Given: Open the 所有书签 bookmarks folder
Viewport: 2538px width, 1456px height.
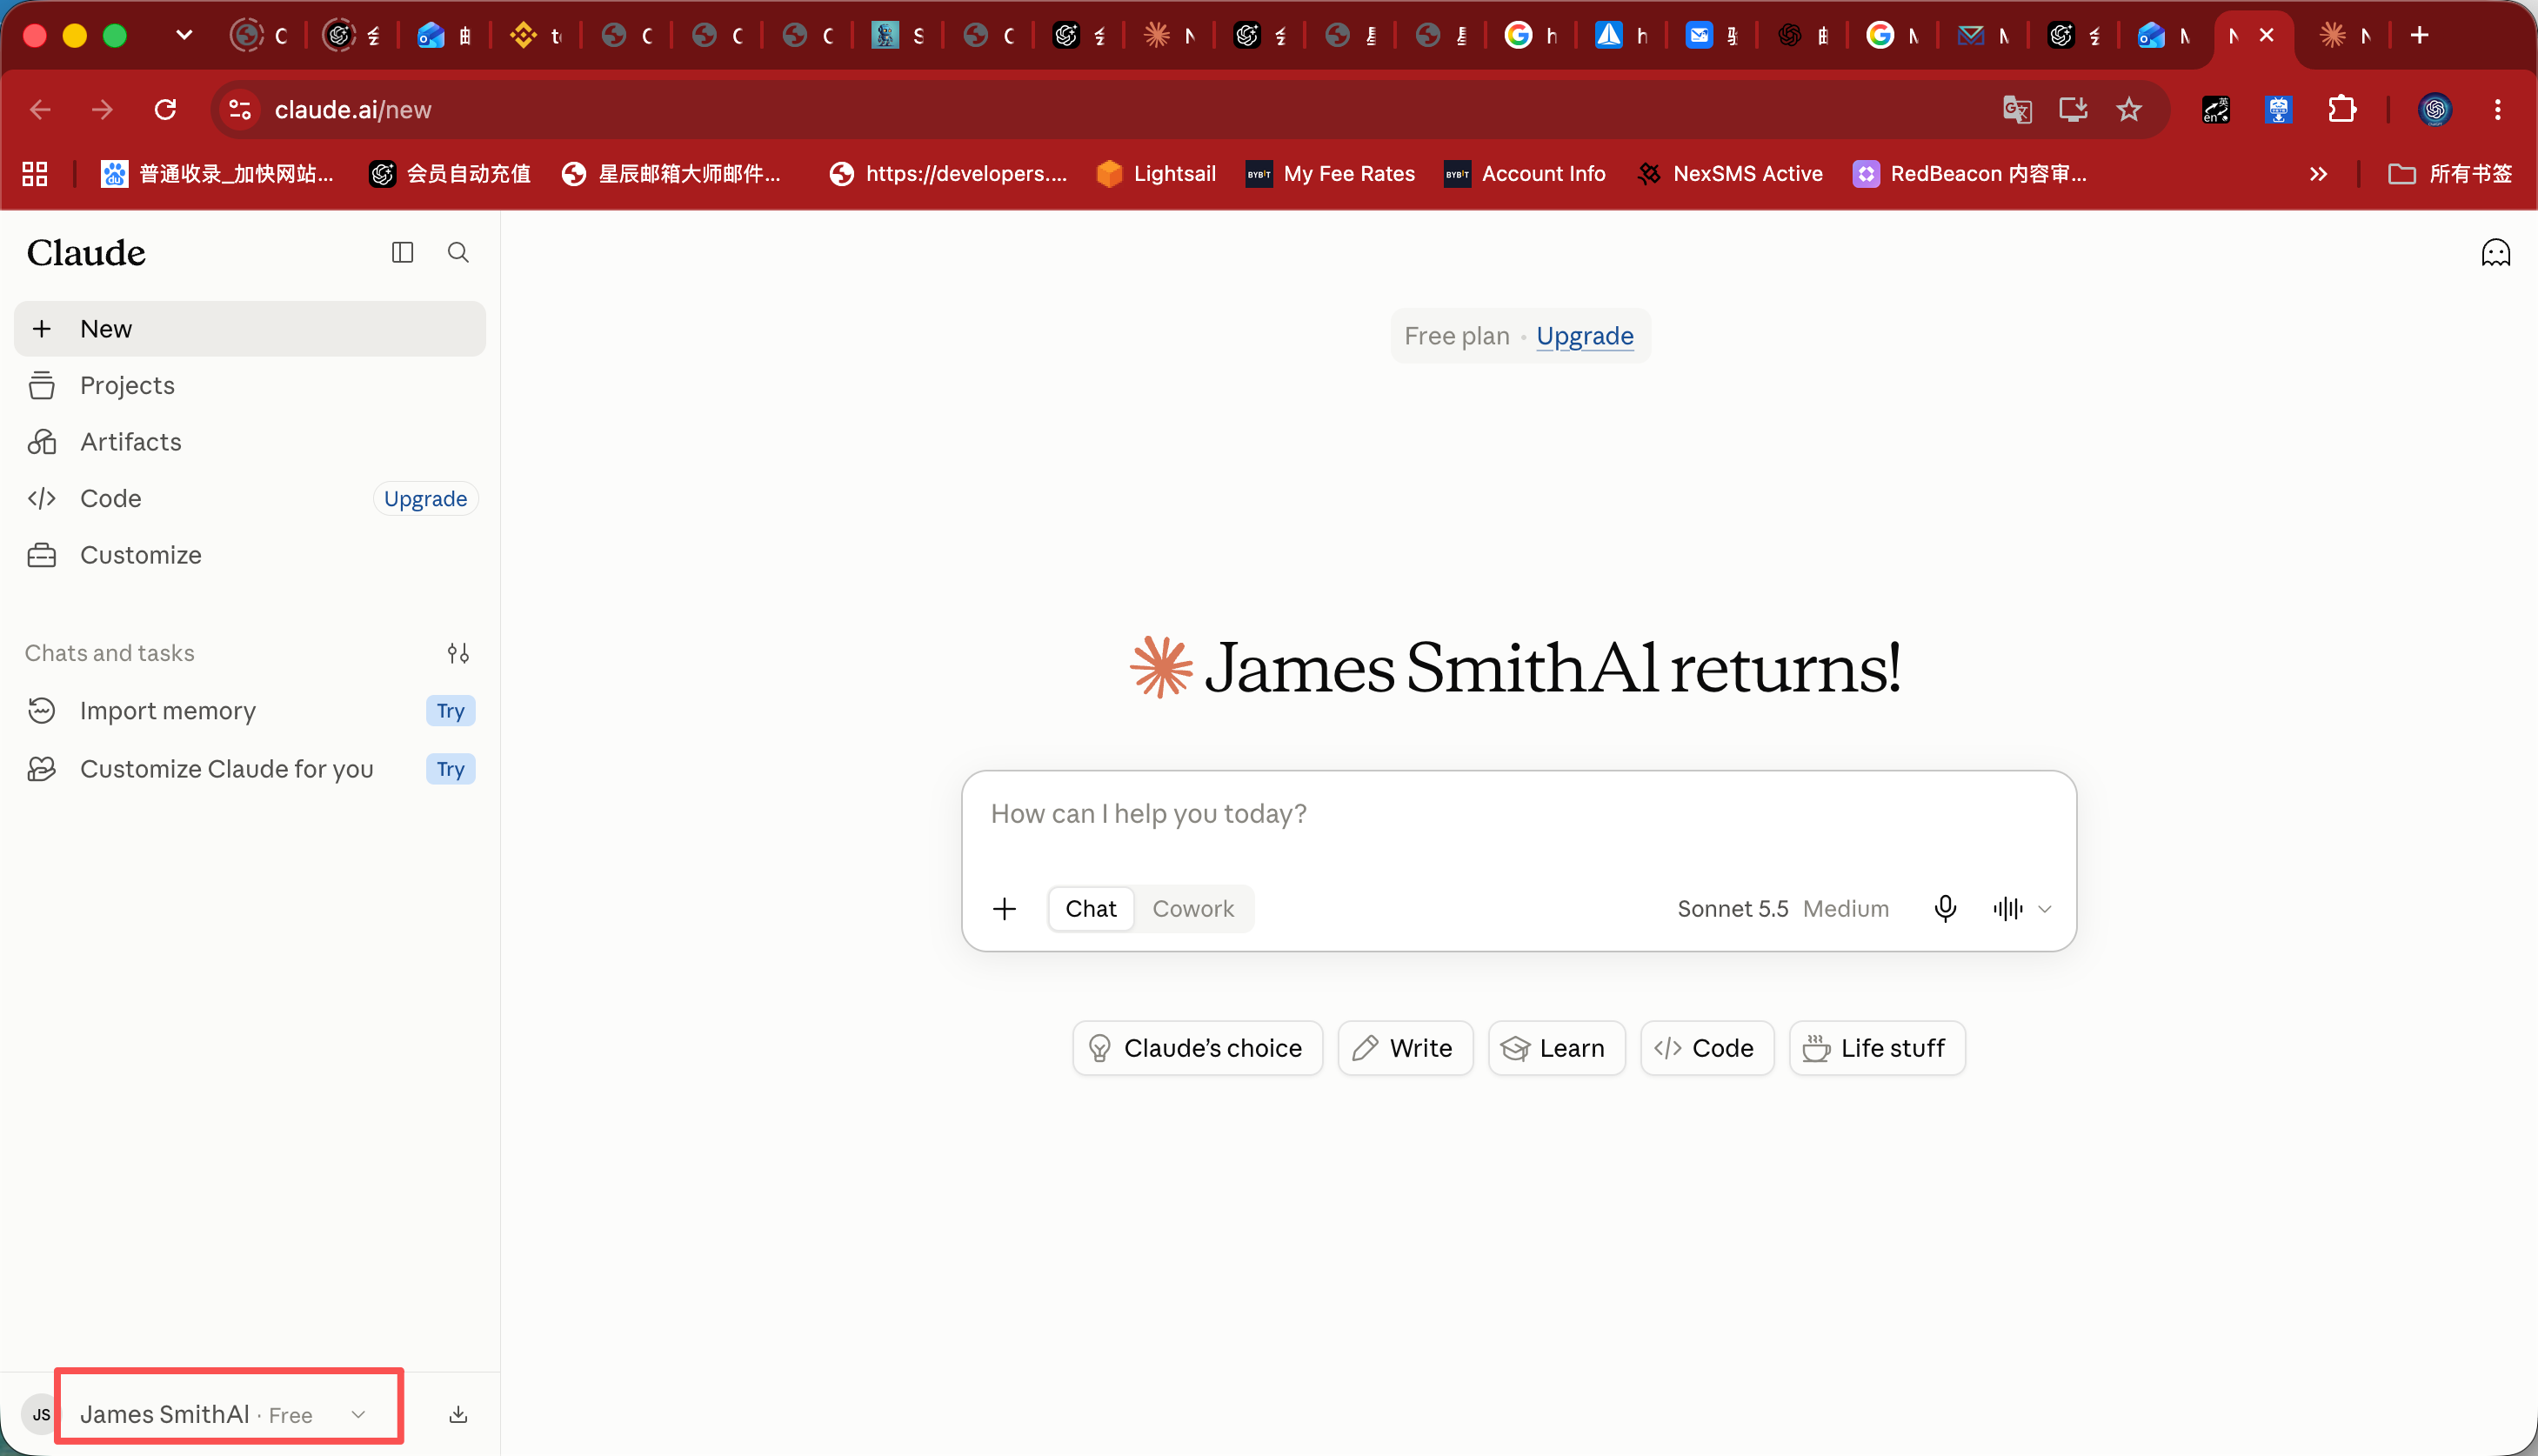Looking at the screenshot, I should click(2450, 174).
